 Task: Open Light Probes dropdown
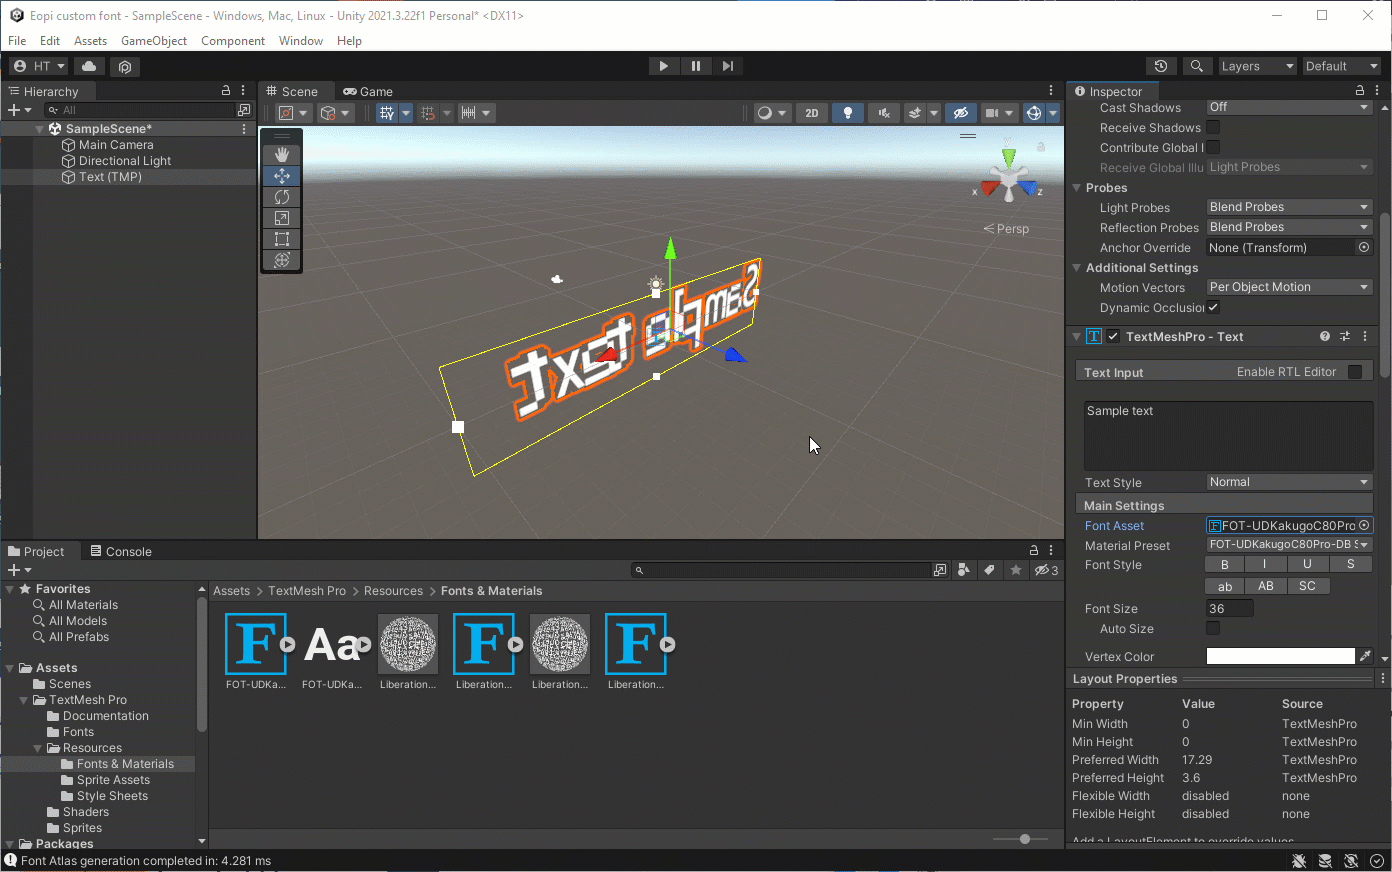coord(1289,207)
